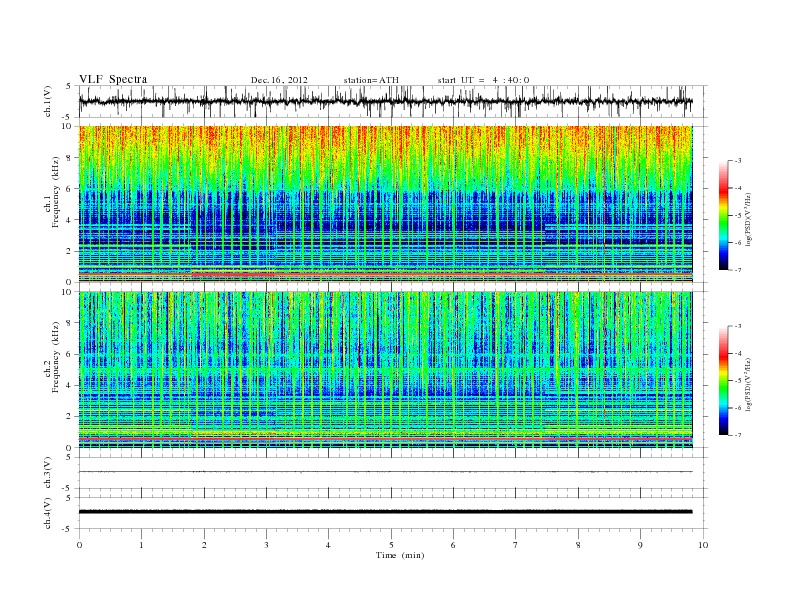Click the "ch.1(V)" waveform axis label
Viewport: 792px width, 612px height.
point(48,101)
